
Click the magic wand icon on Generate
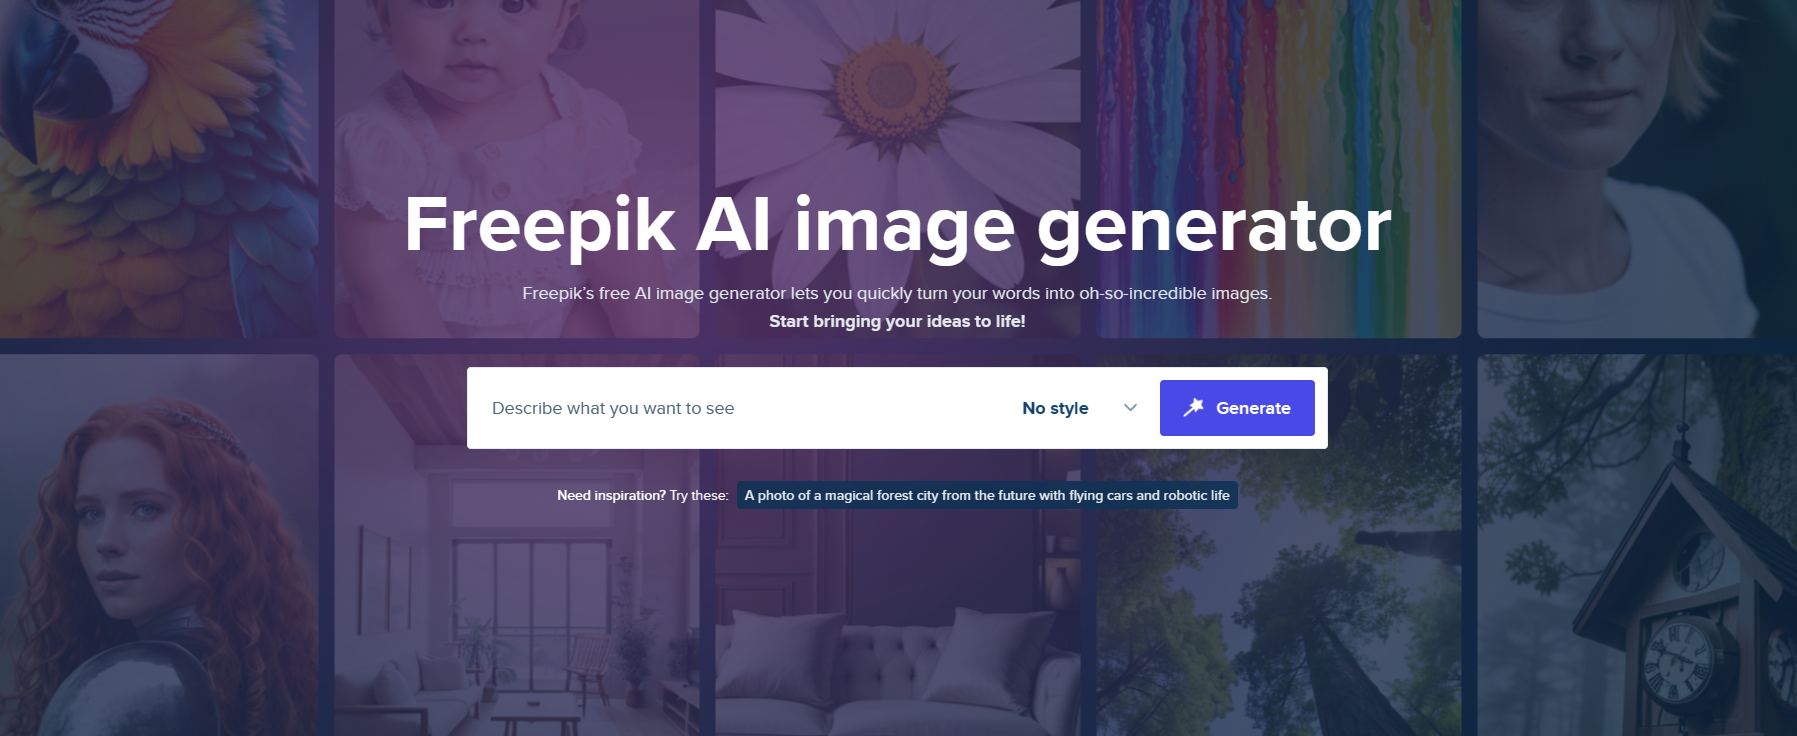tap(1193, 408)
